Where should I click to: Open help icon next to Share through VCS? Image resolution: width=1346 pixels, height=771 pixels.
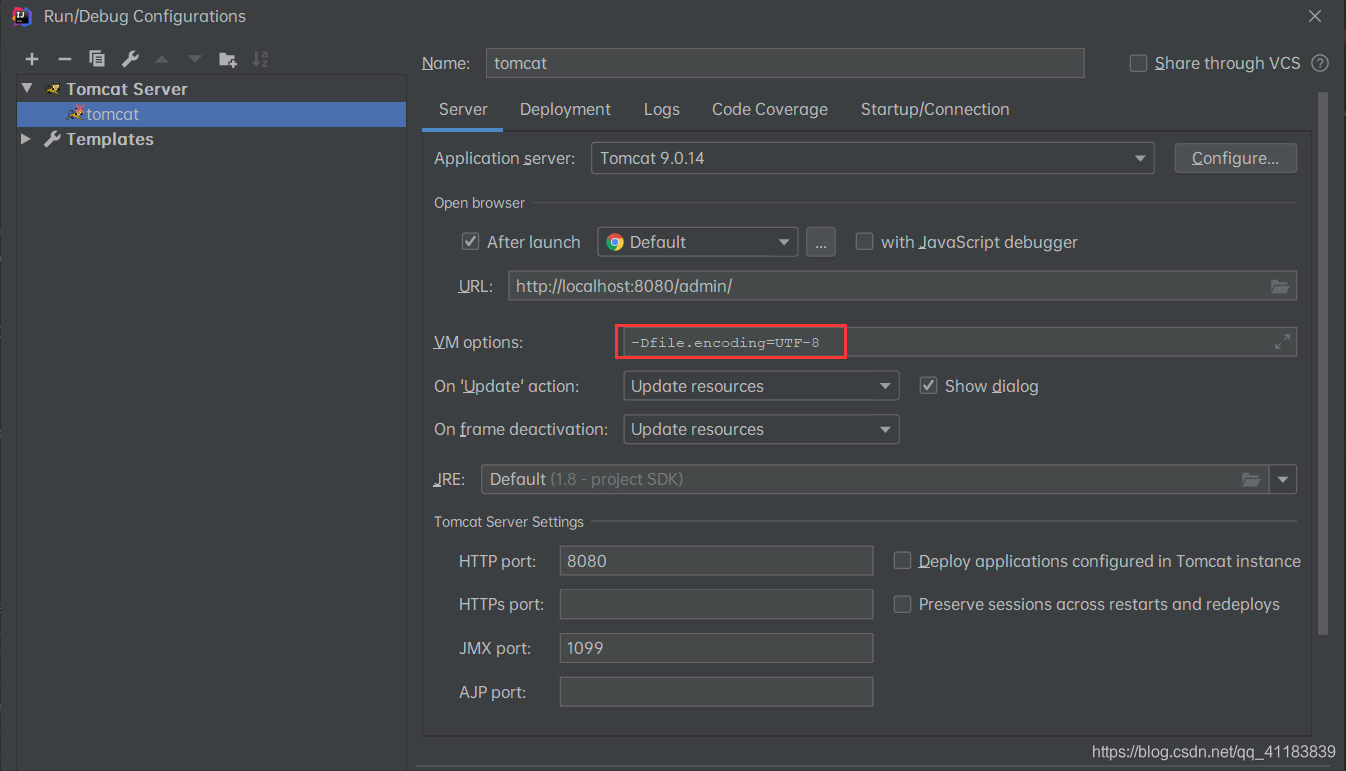point(1320,63)
